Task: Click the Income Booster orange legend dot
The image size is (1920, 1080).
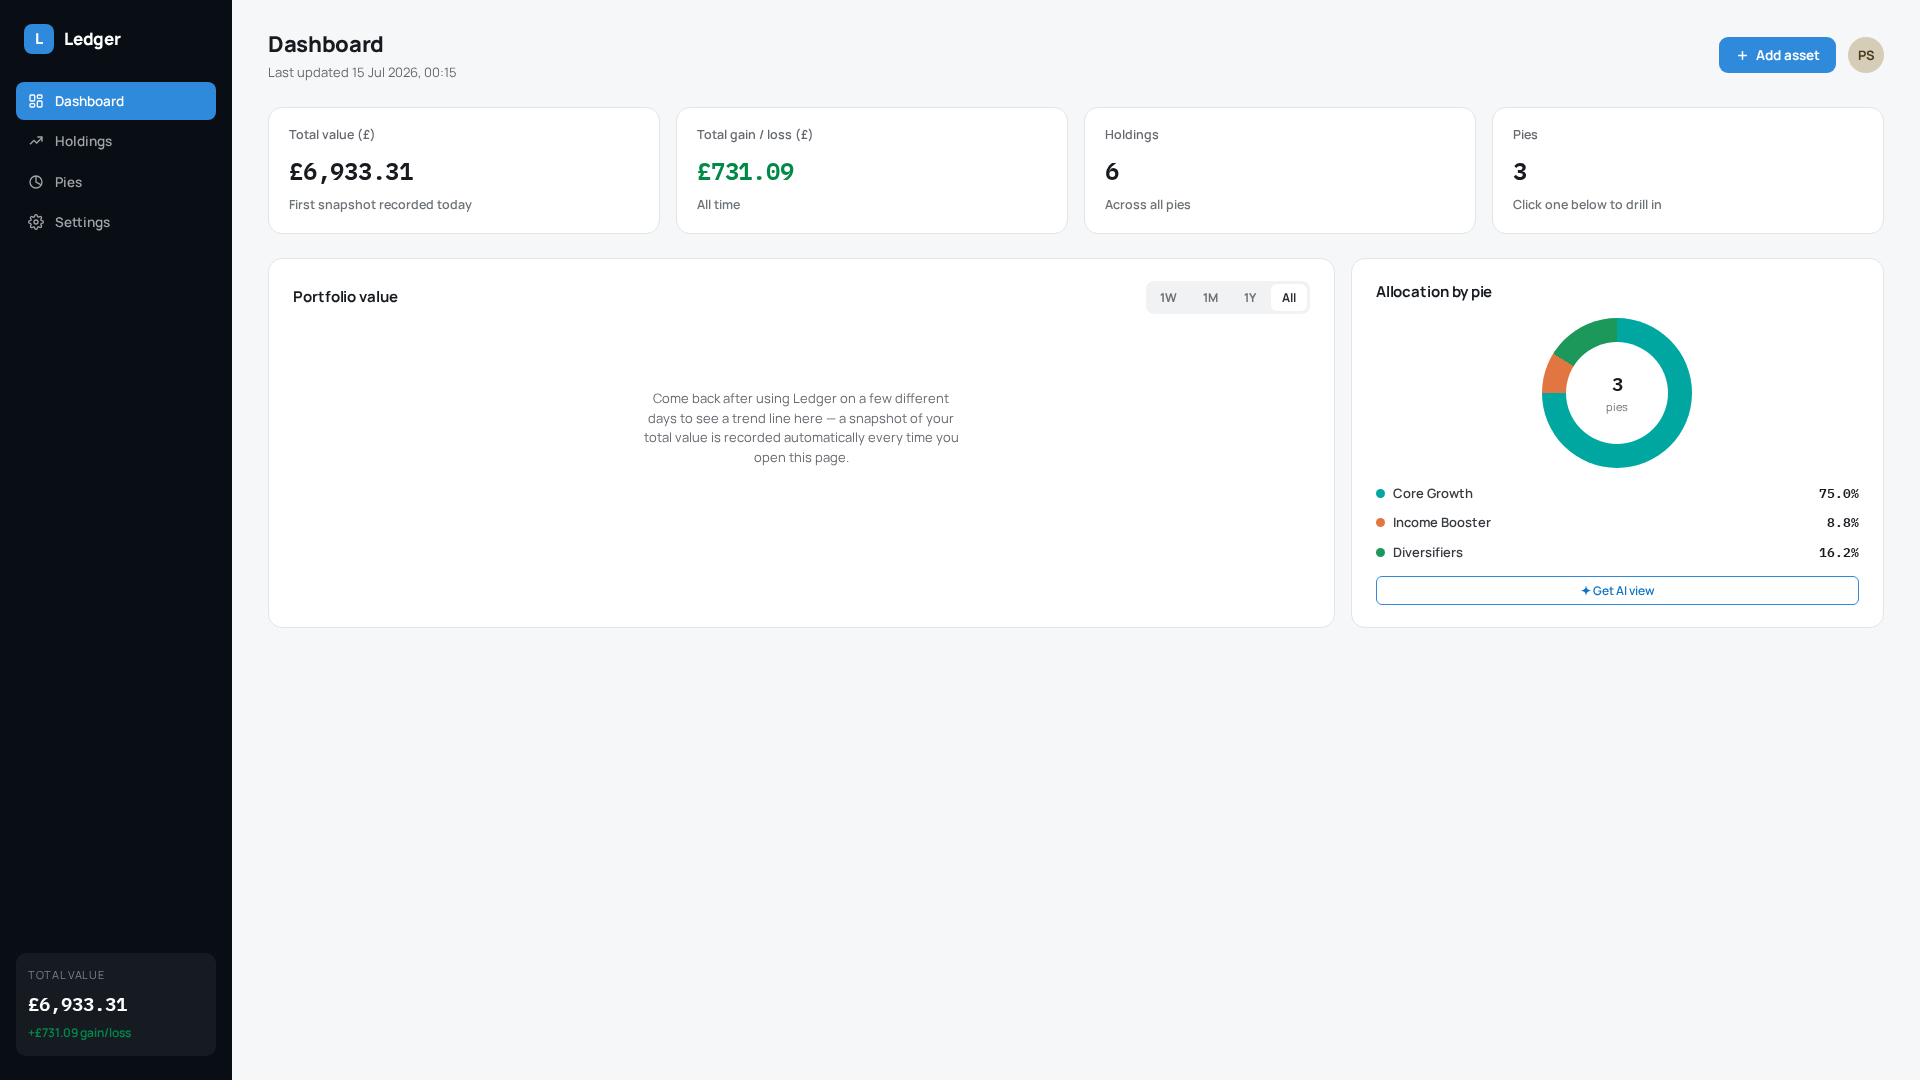Action: pos(1380,523)
